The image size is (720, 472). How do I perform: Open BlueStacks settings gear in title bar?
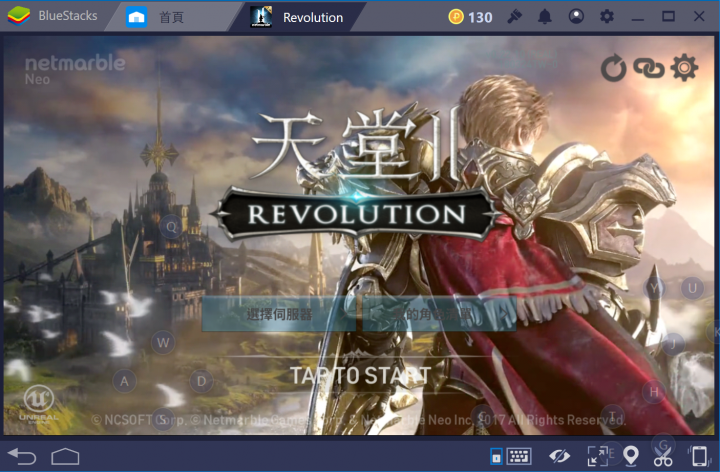(x=607, y=17)
